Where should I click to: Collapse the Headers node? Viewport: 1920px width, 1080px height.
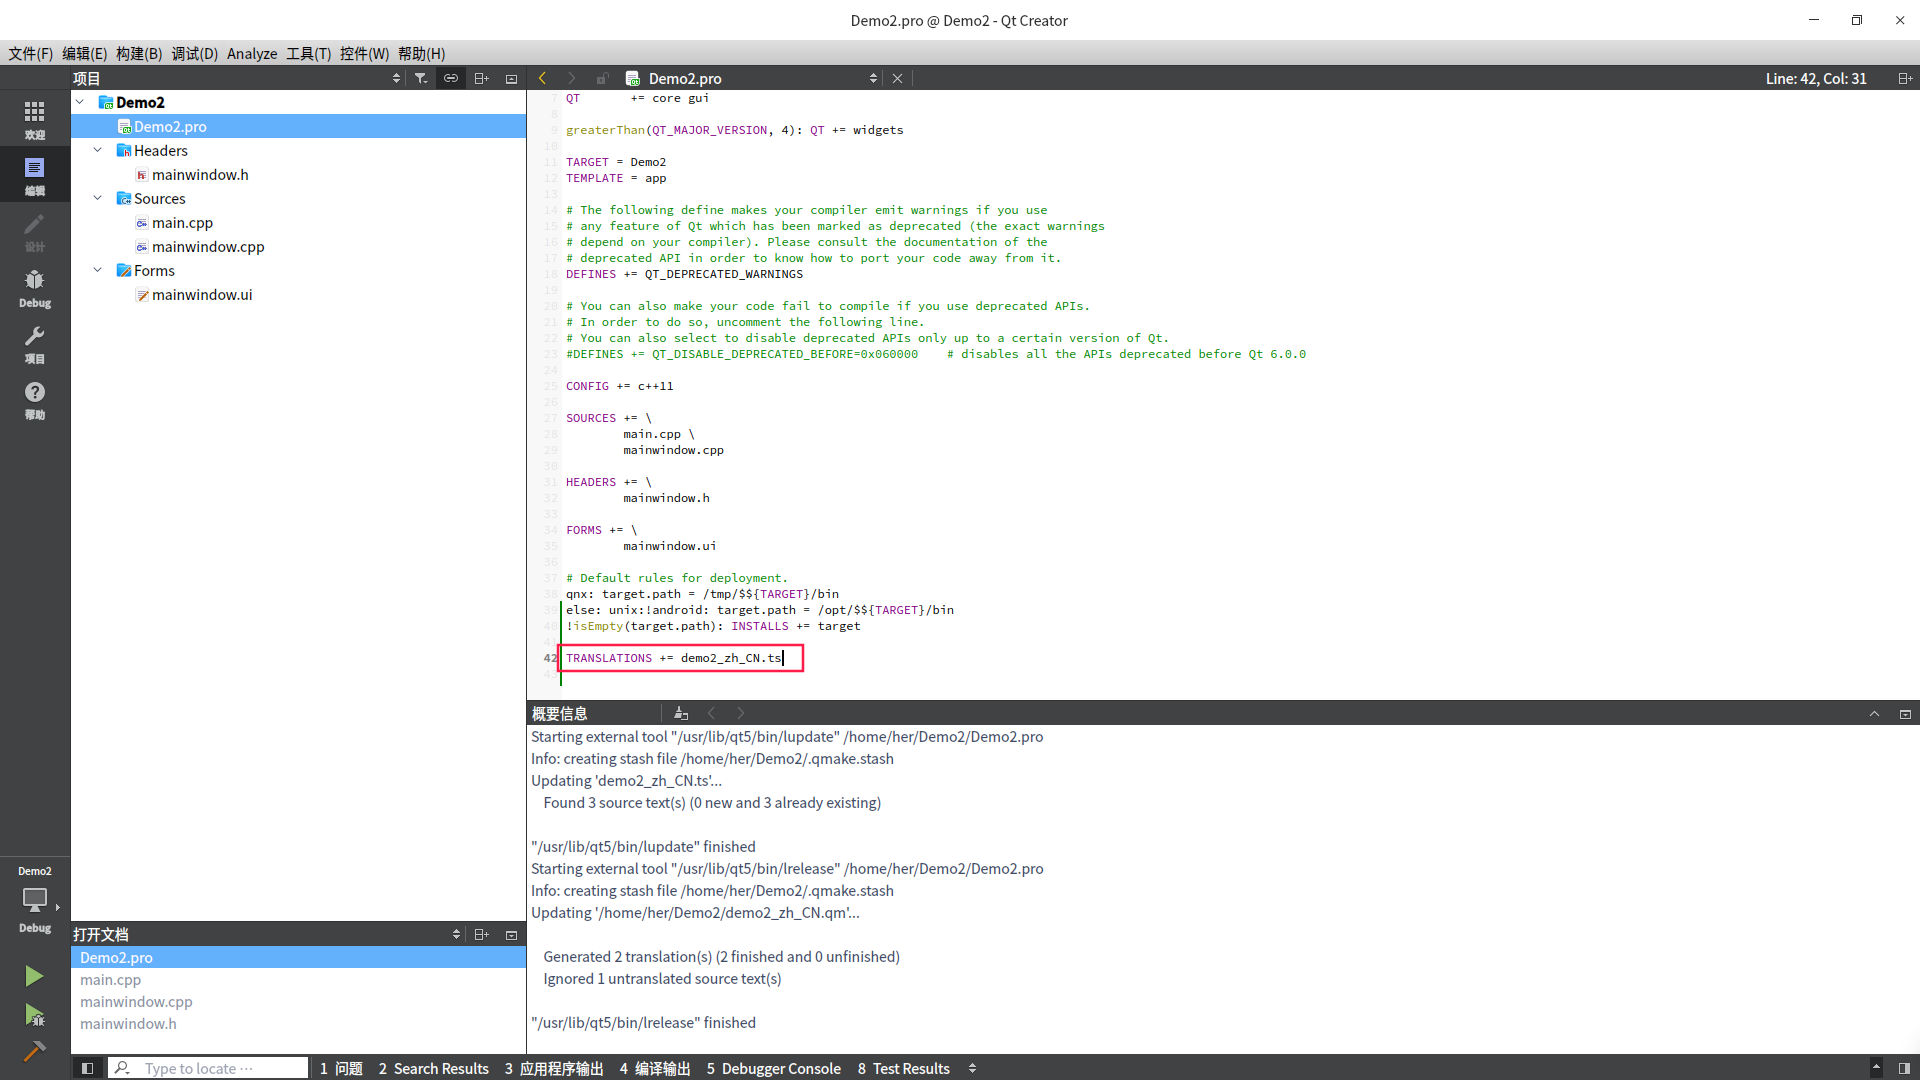[97, 150]
